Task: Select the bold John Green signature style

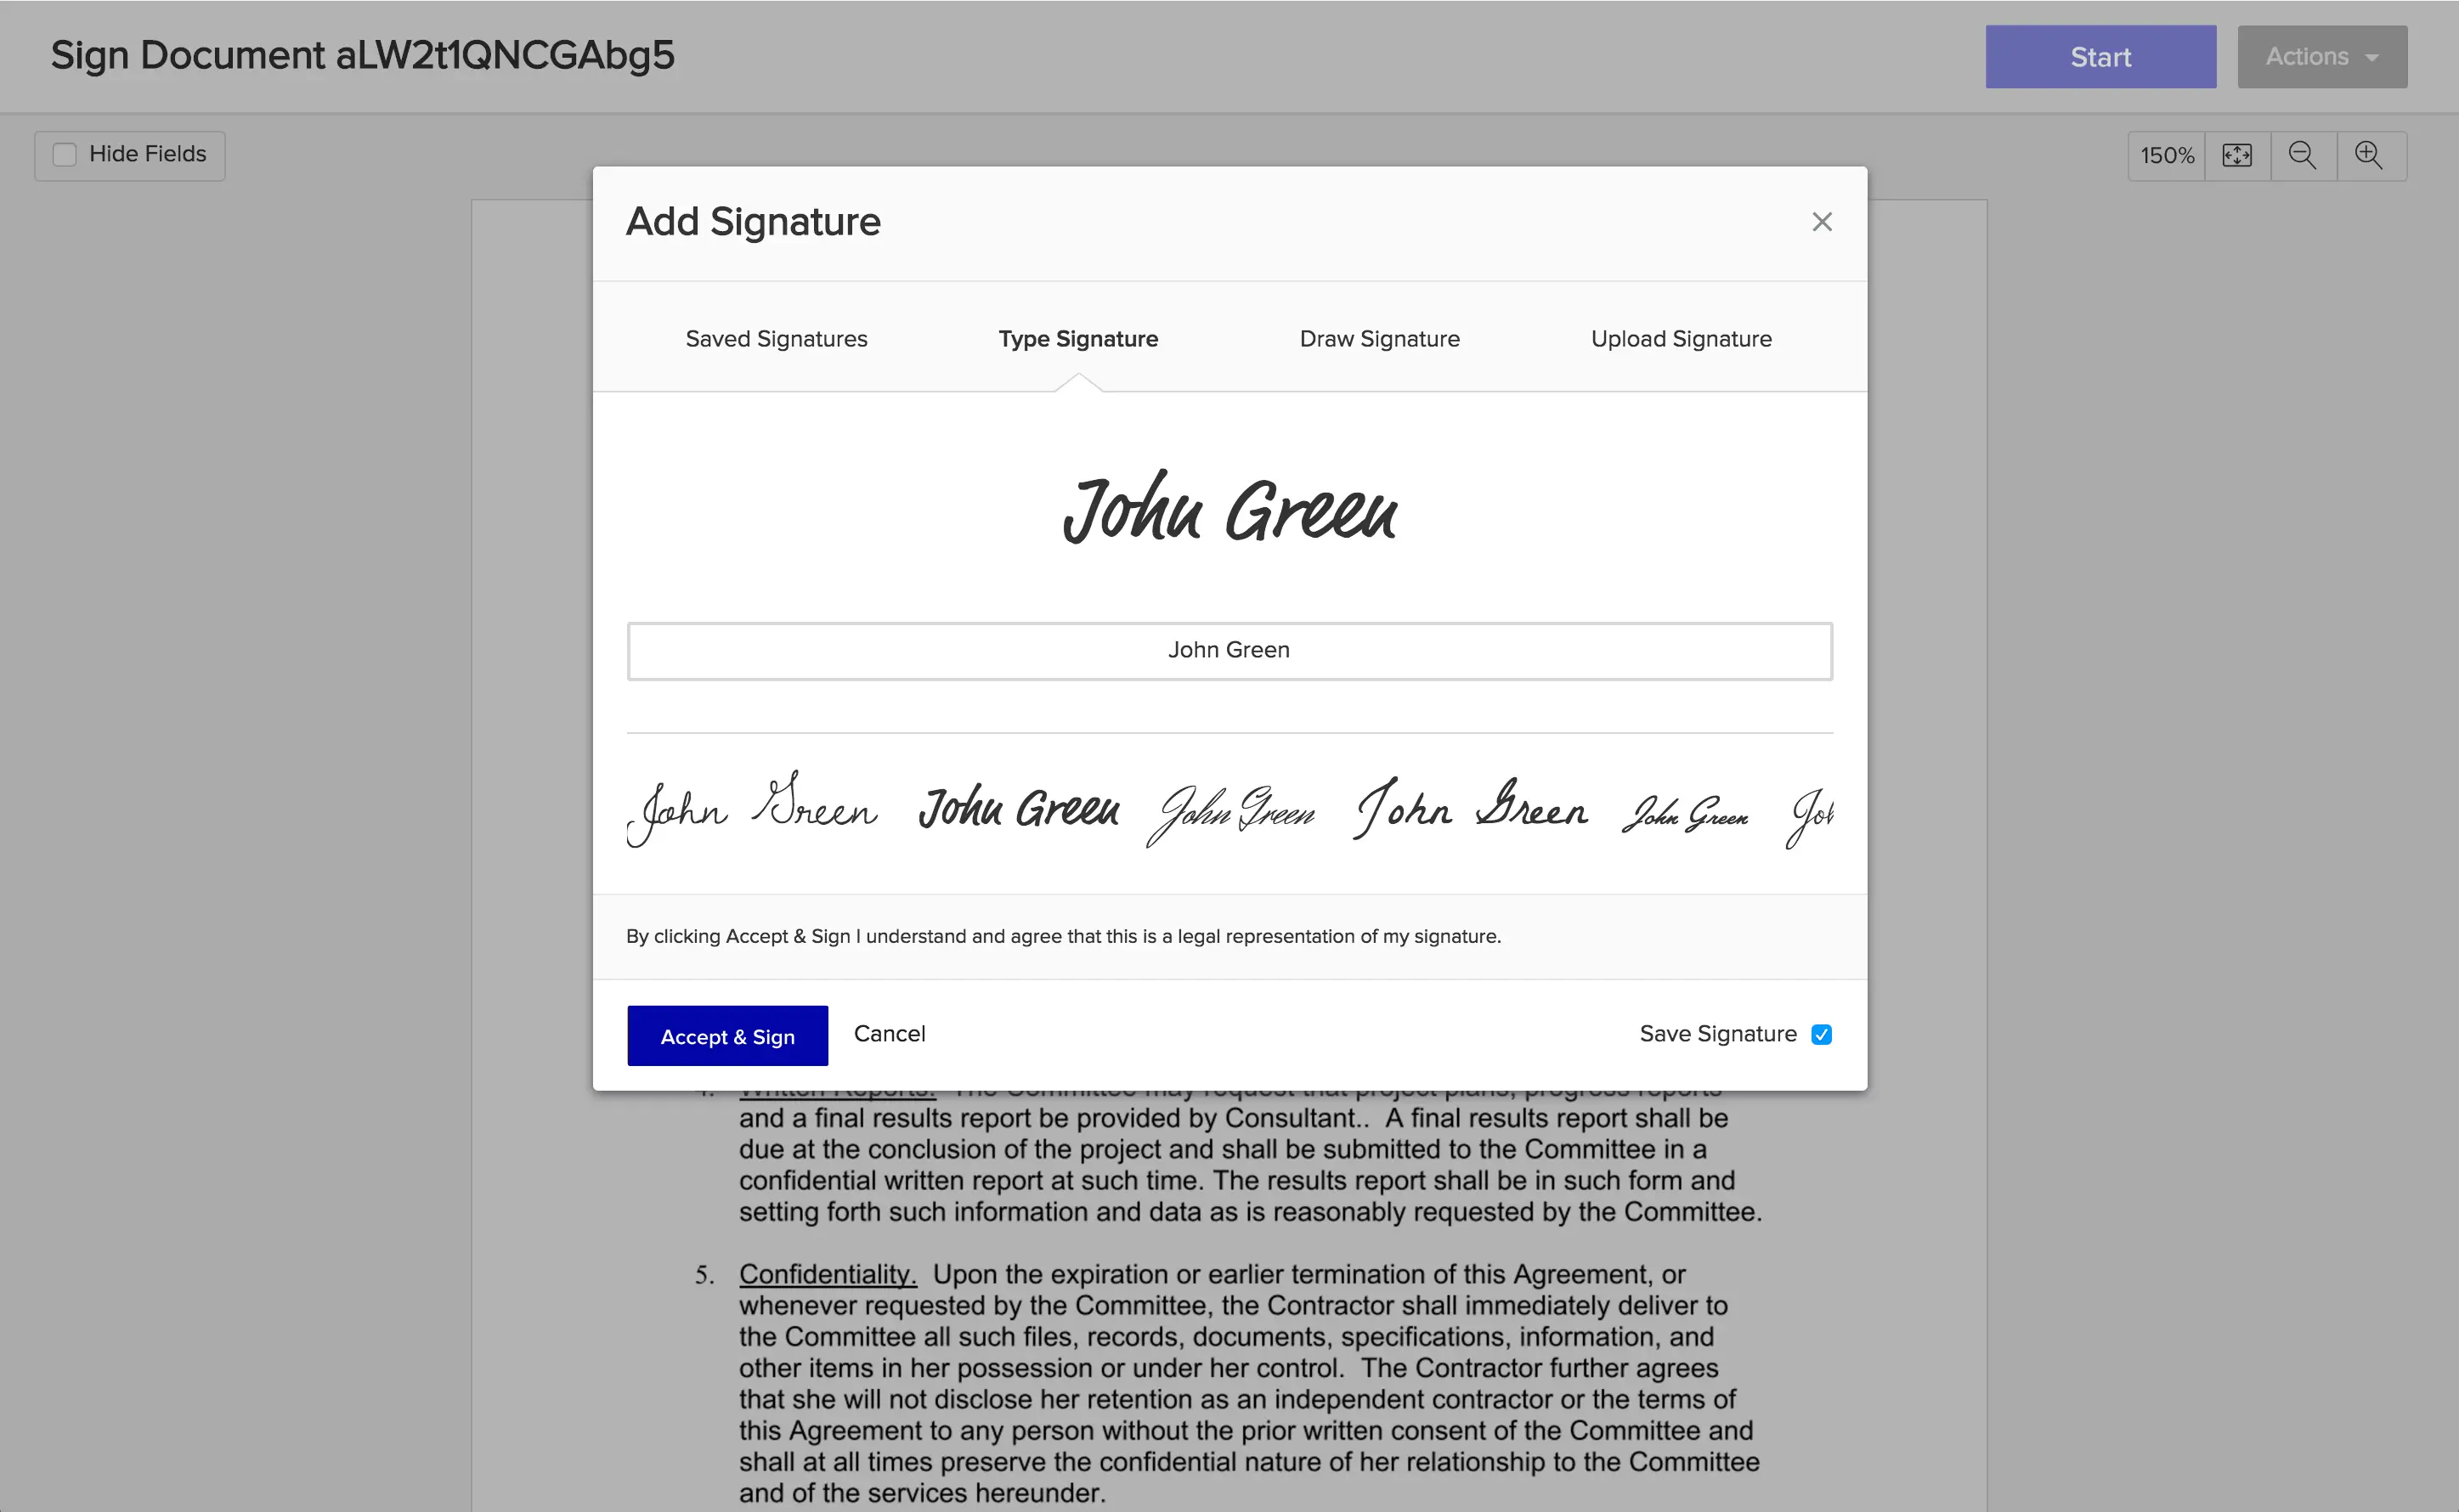Action: click(1017, 811)
